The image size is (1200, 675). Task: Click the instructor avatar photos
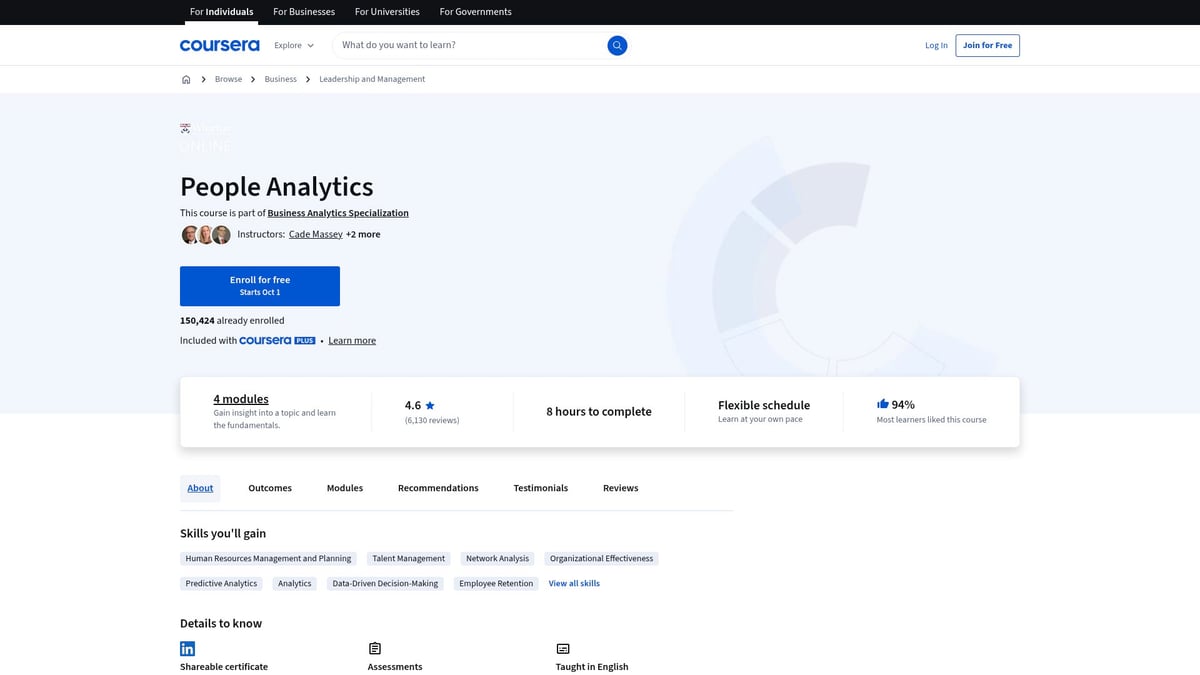pos(205,235)
